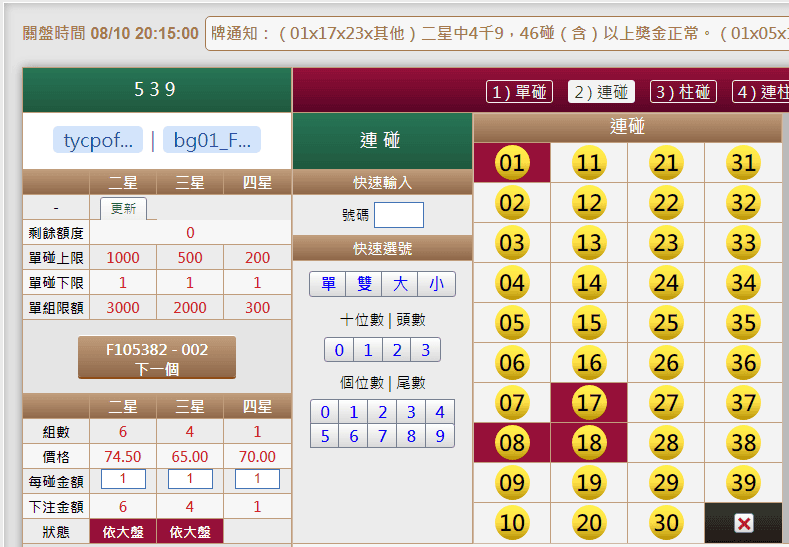The width and height of the screenshot is (789, 547).
Task: Select ball number 29
Action: pos(666,483)
